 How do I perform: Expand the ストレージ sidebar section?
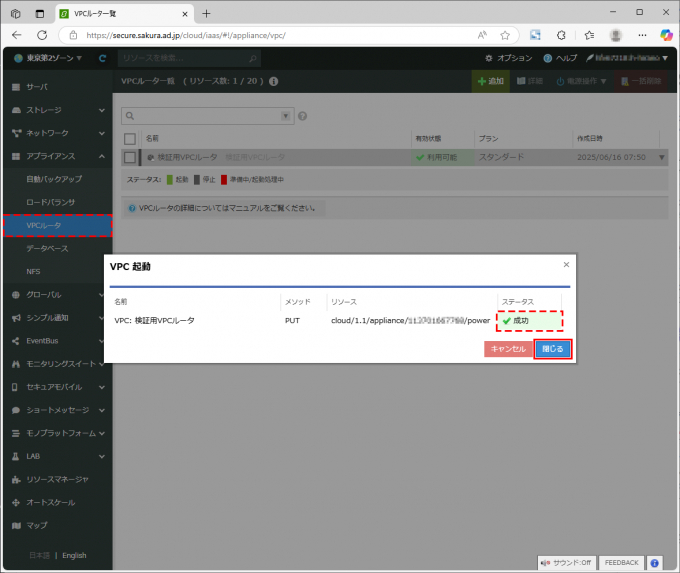tap(58, 110)
